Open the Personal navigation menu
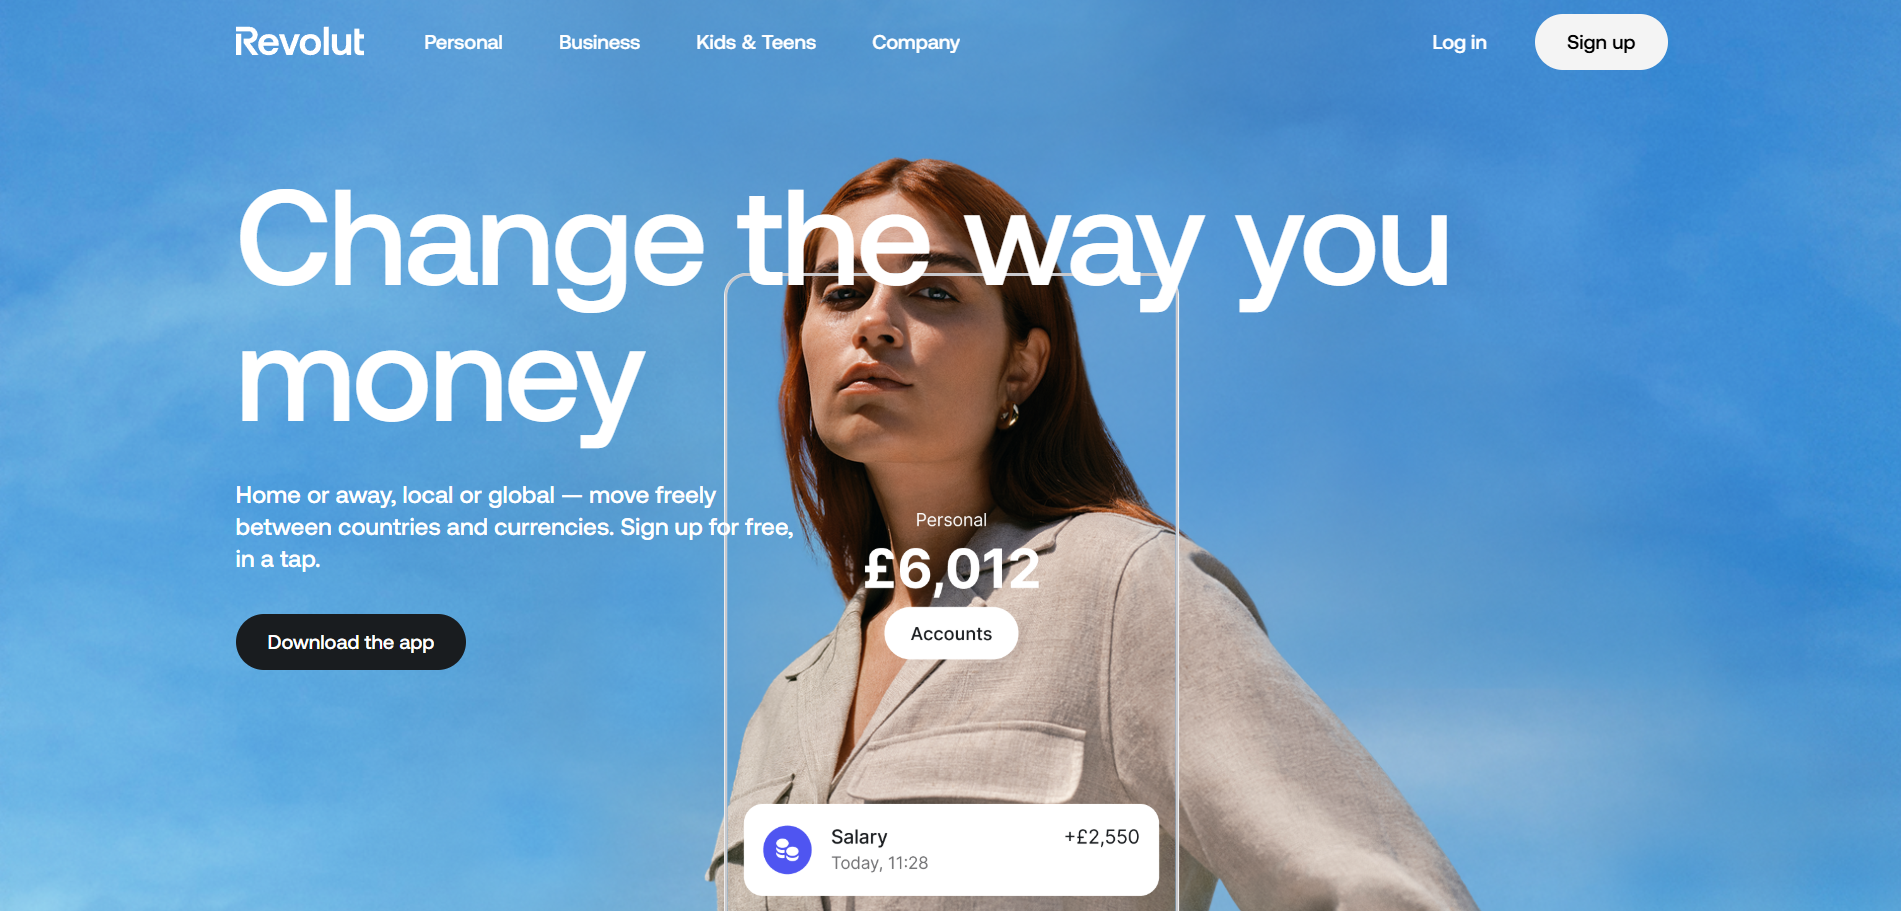Screen dimensions: 1901x911 [463, 42]
